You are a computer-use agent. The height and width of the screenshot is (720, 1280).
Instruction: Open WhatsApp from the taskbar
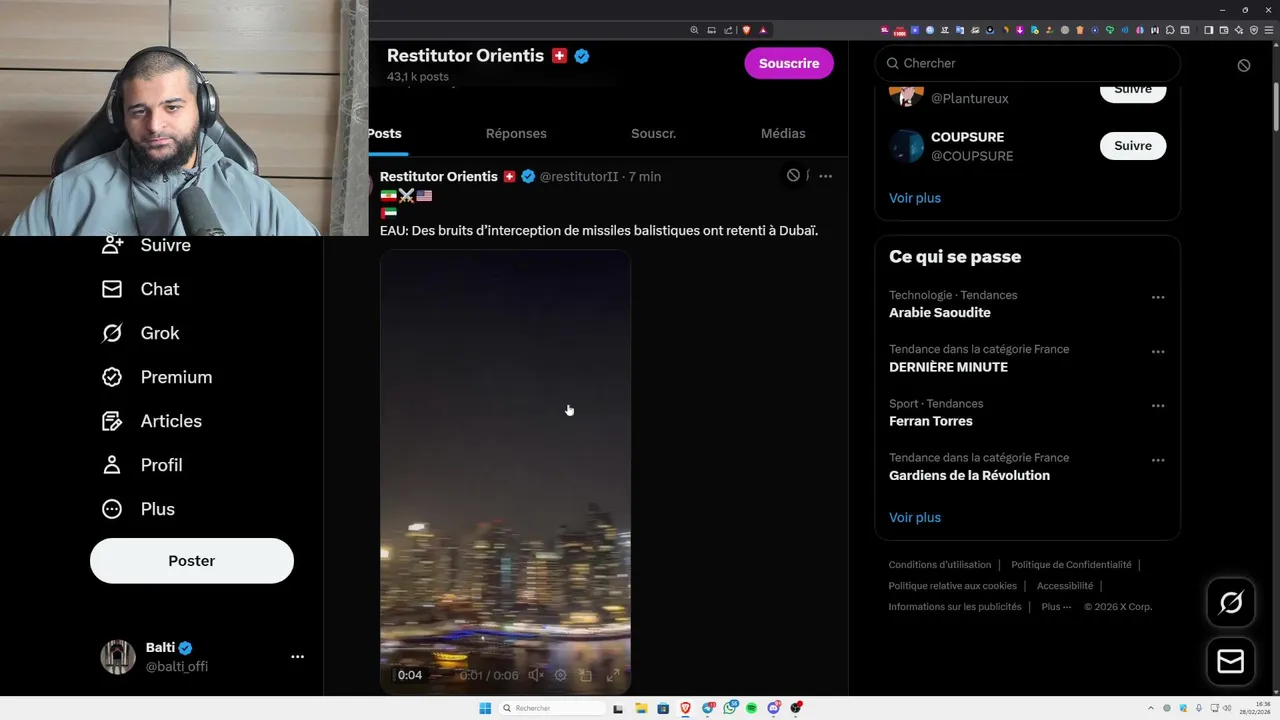[x=730, y=708]
